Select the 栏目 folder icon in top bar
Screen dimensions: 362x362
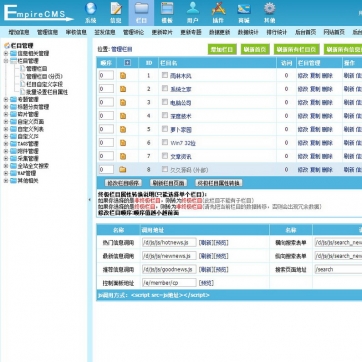141,9
